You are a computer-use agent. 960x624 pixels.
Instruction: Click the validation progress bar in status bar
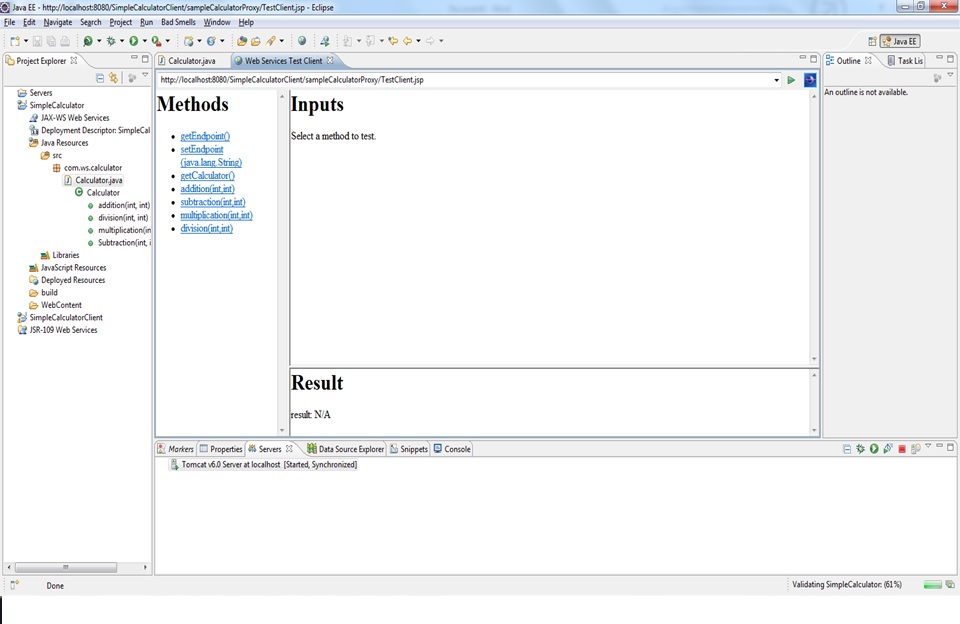[932, 585]
